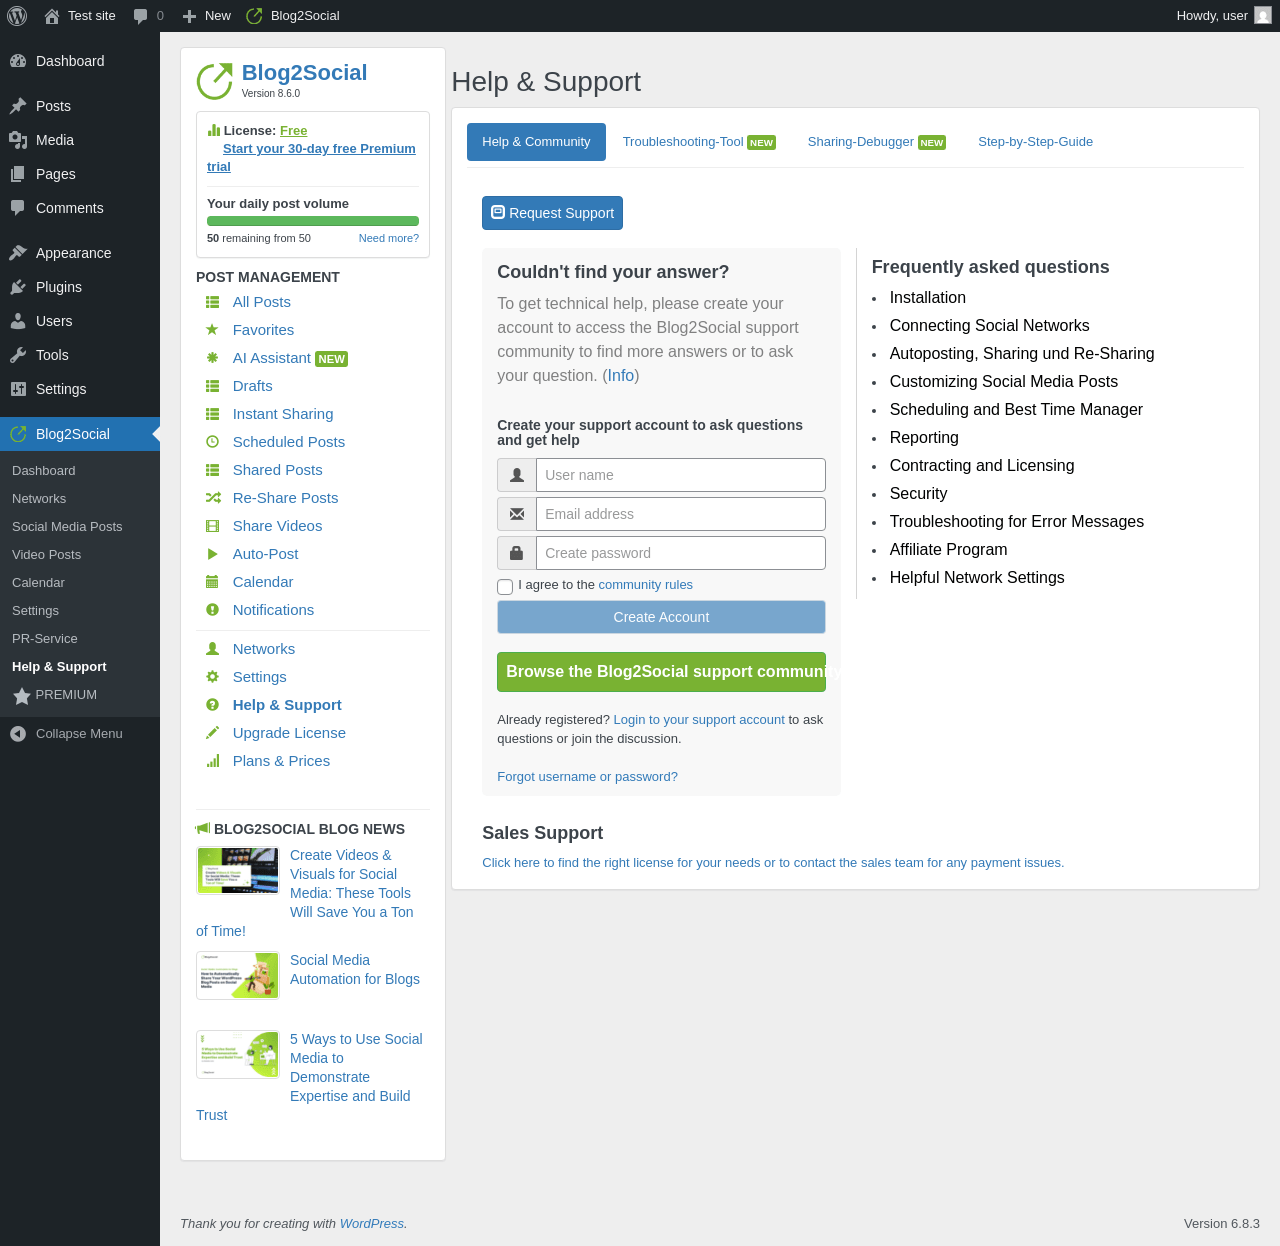The height and width of the screenshot is (1246, 1280).
Task: Click Forgot username or password link
Action: [x=587, y=777]
